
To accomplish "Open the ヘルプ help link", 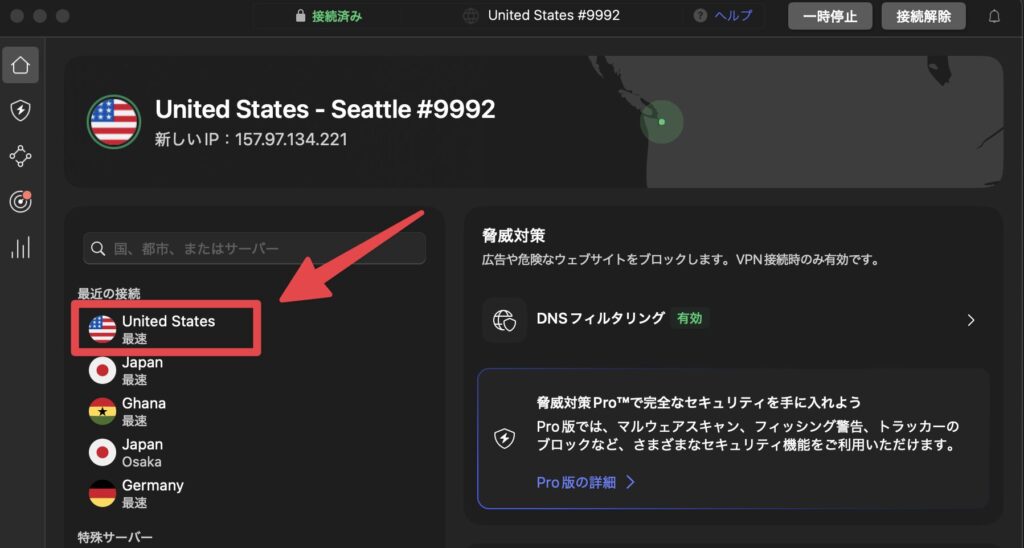I will (733, 16).
